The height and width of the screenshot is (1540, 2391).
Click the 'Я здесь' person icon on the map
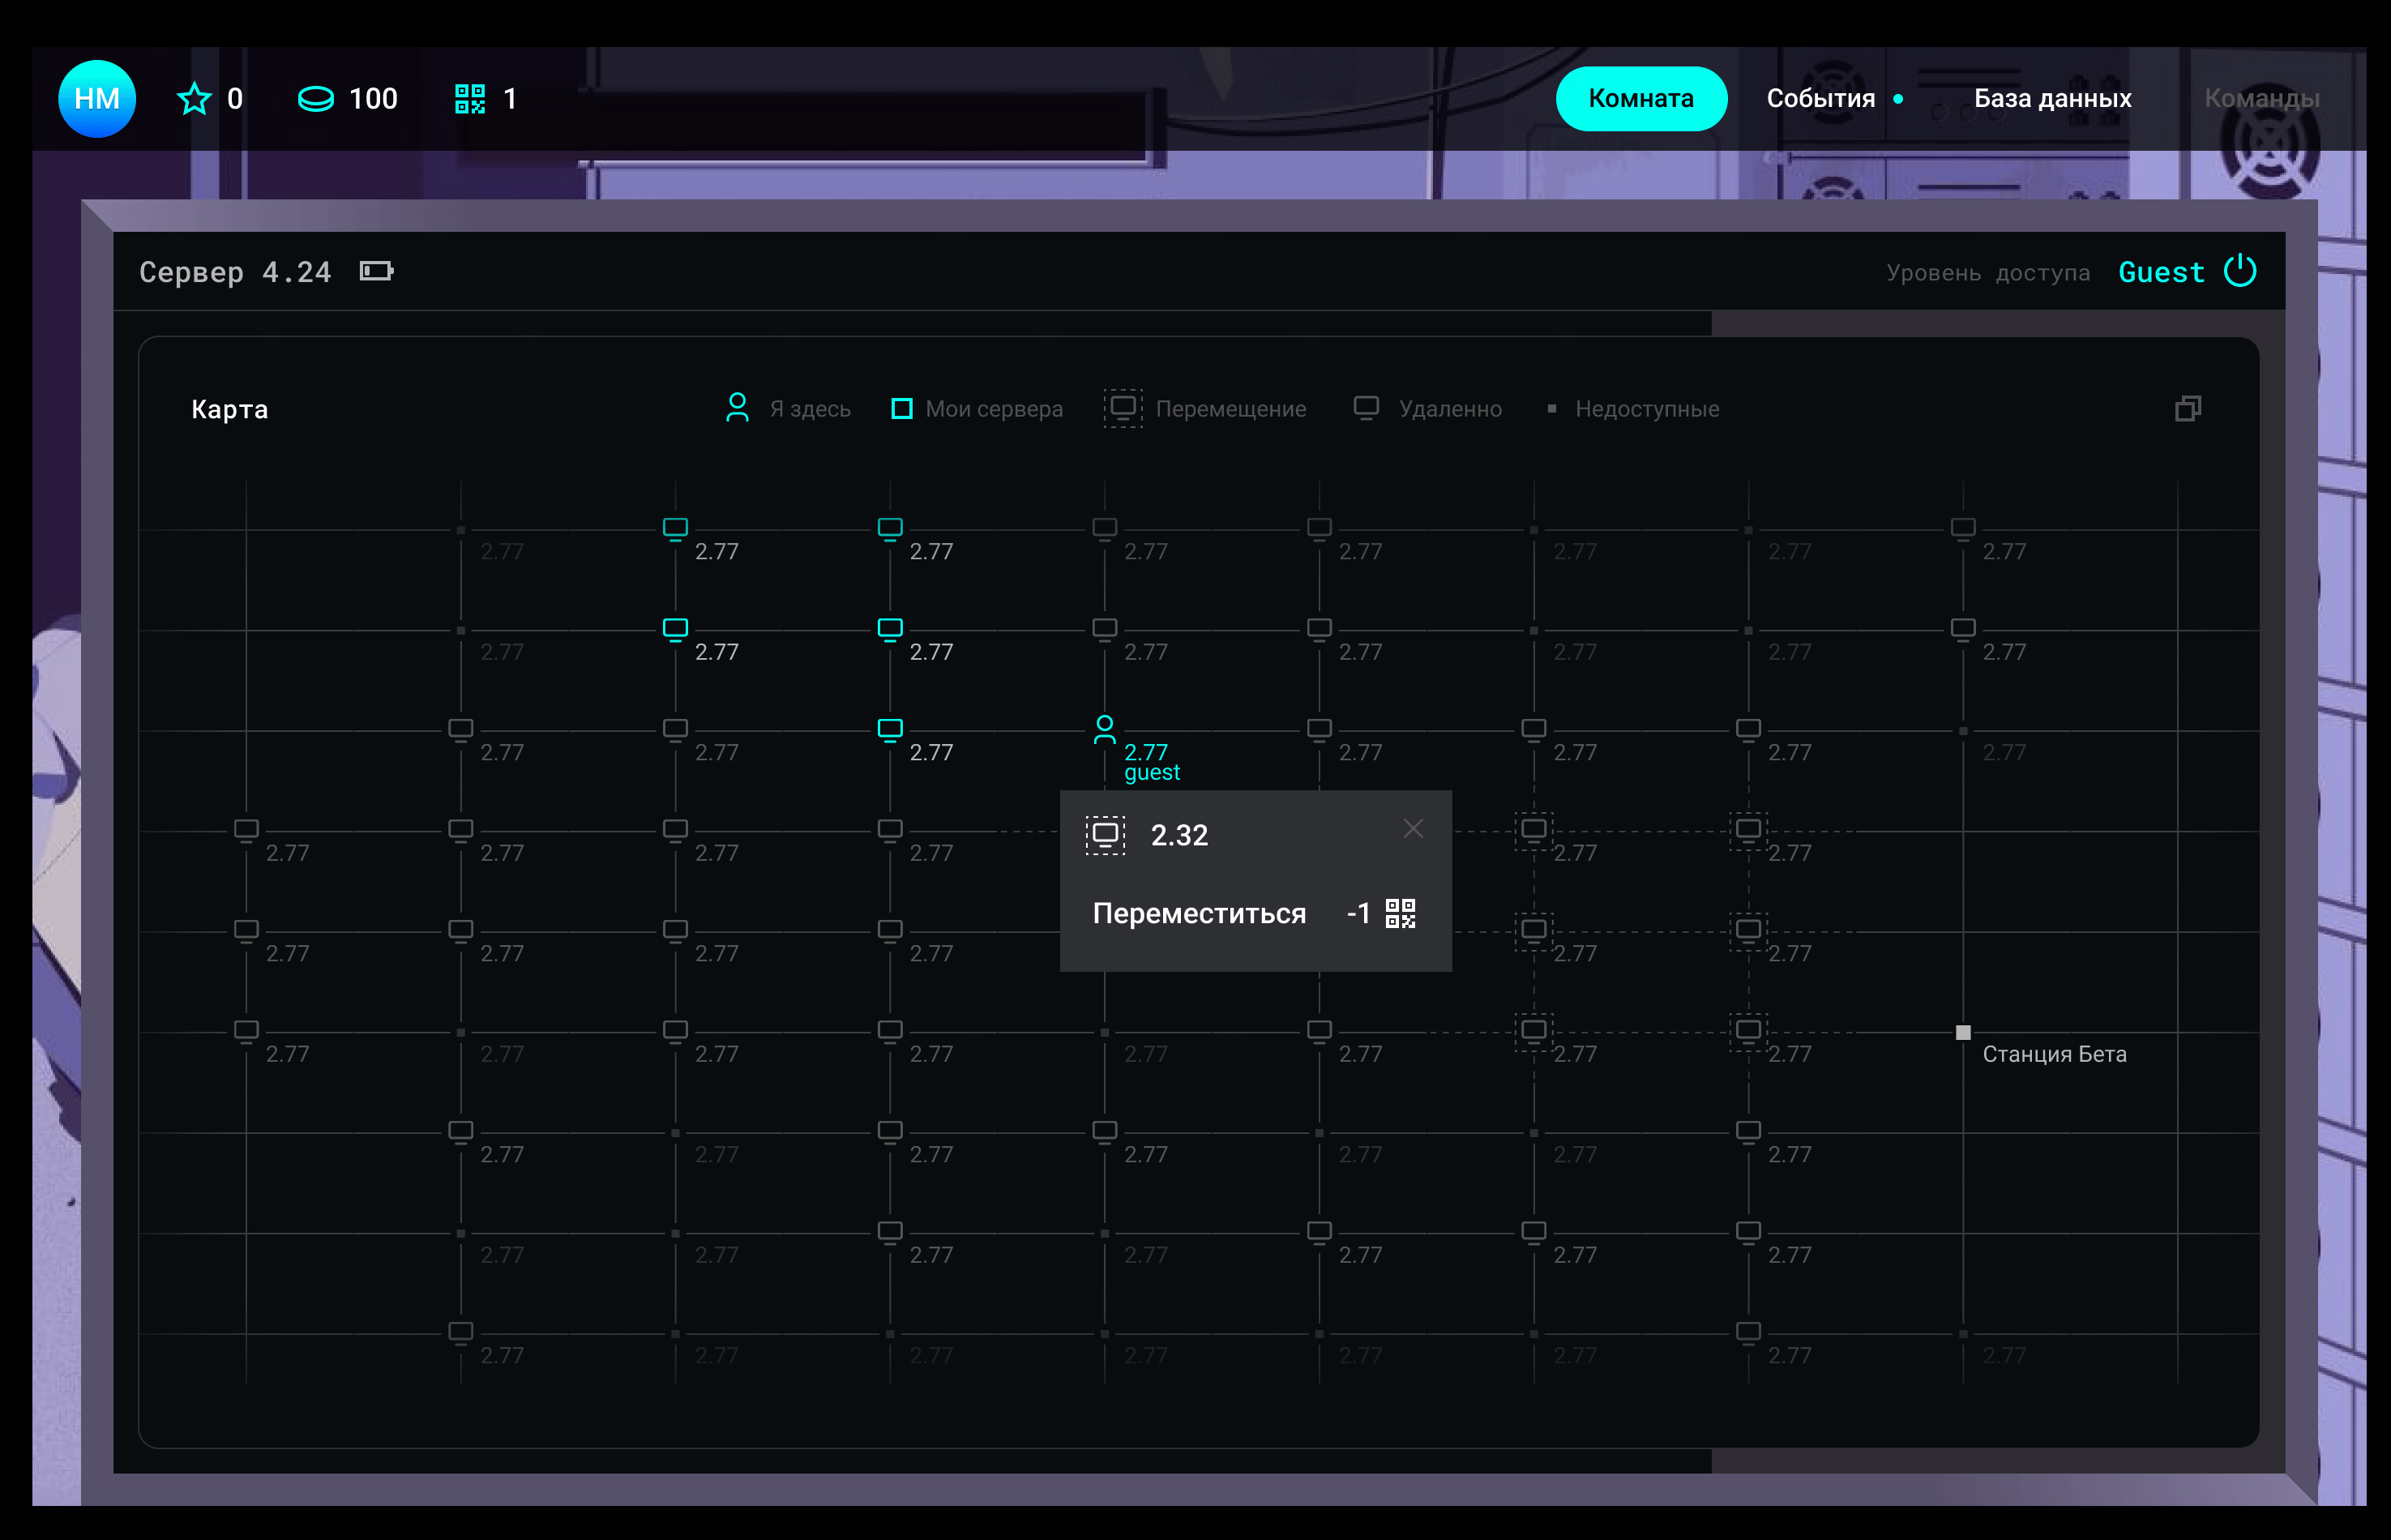point(1104,729)
